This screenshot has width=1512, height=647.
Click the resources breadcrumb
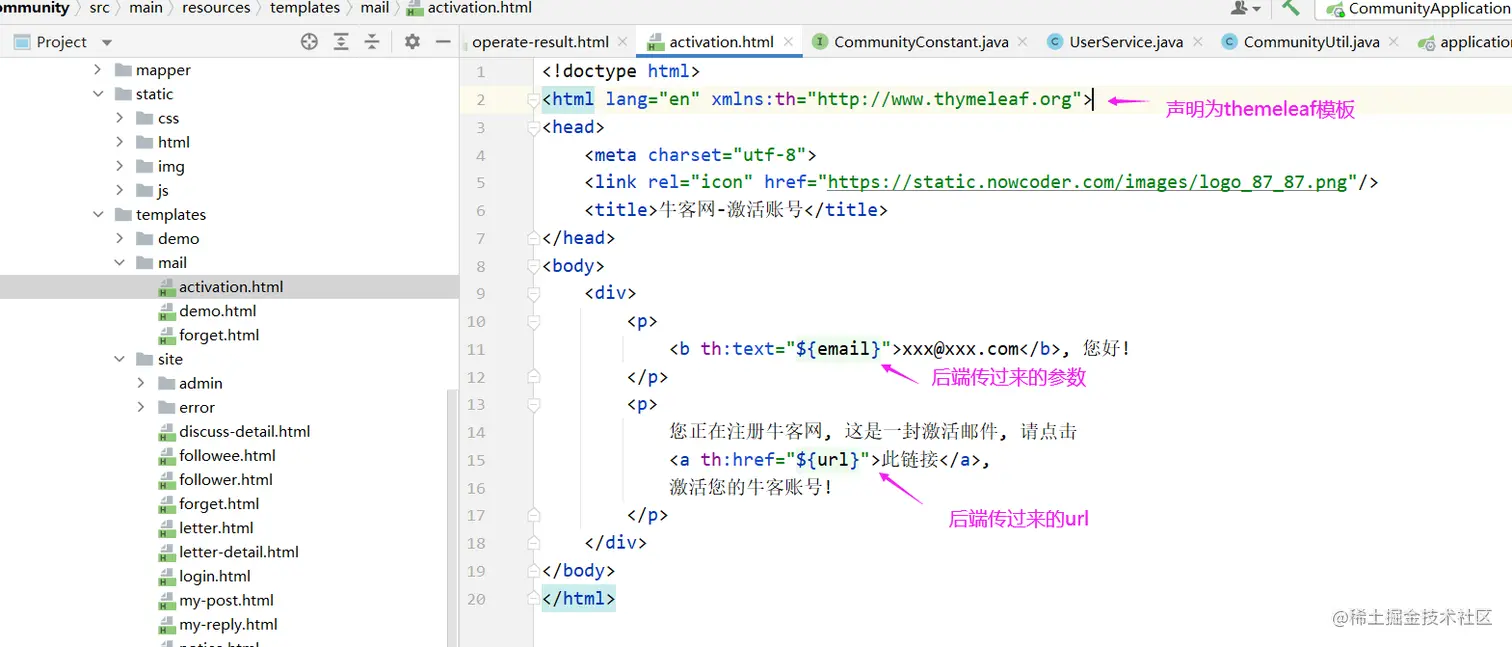216,8
